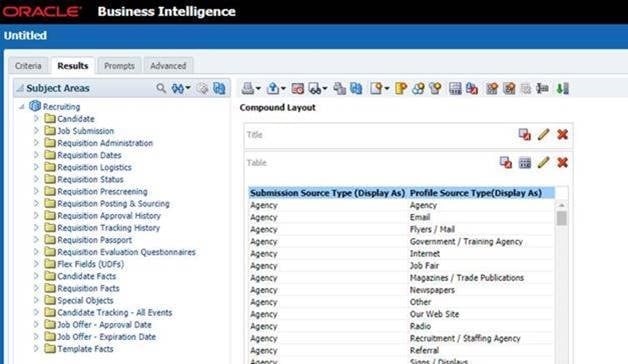This screenshot has height=364, width=628.
Task: Edit the Table view with pencil
Action: tap(543, 163)
